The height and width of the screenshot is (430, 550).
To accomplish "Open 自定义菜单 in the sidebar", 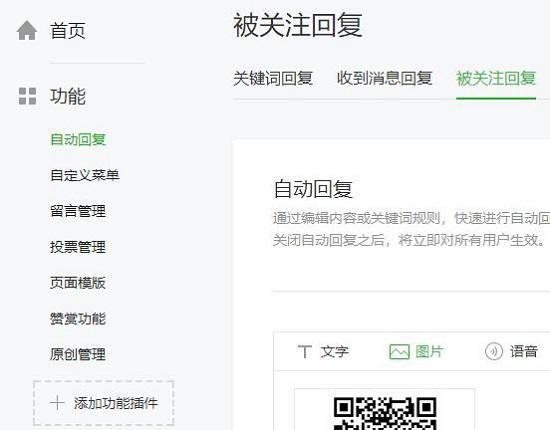I will coord(85,175).
